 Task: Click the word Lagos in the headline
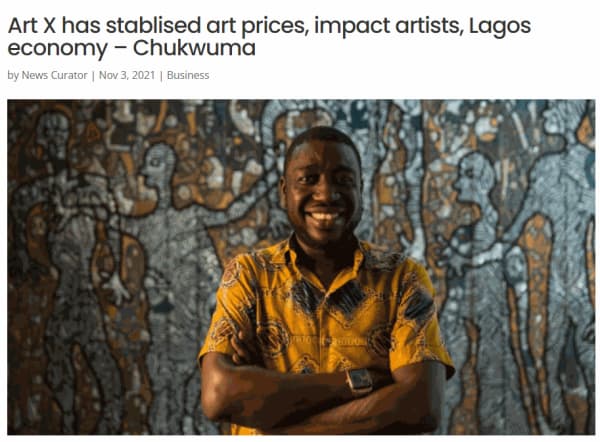coord(499,27)
